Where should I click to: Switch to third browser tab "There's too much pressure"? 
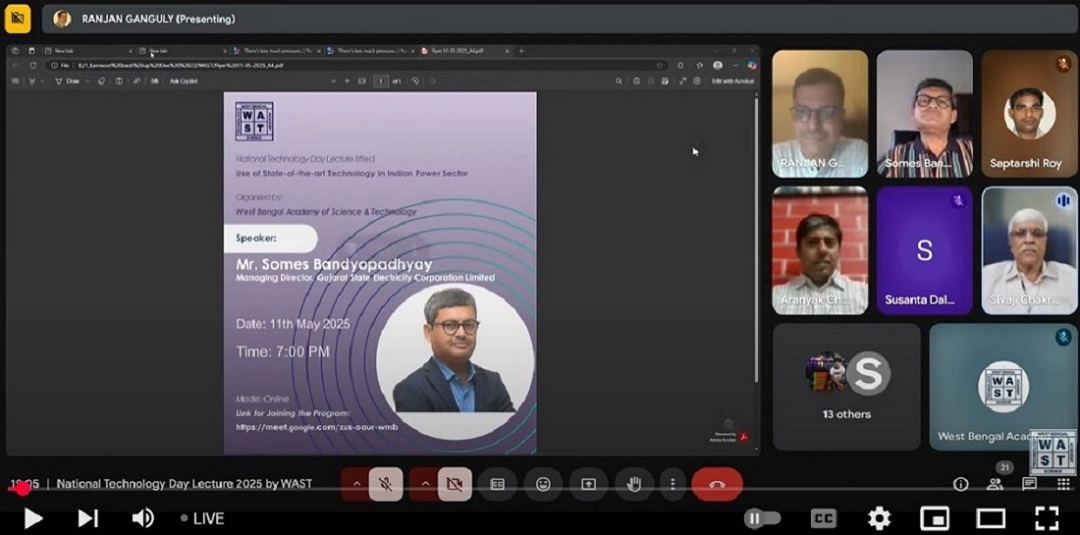click(276, 51)
